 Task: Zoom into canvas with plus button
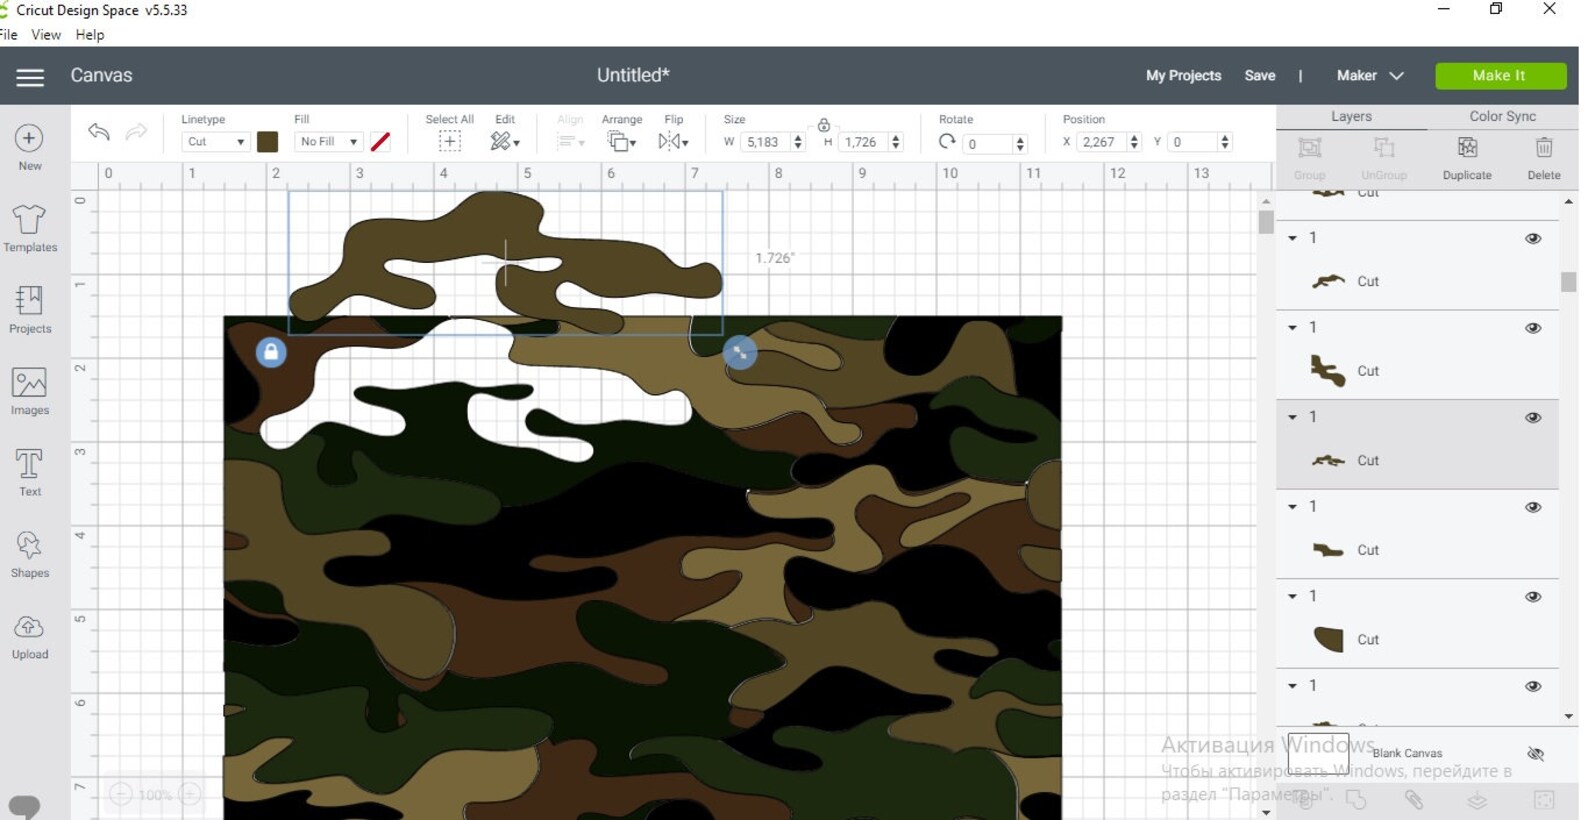[190, 795]
